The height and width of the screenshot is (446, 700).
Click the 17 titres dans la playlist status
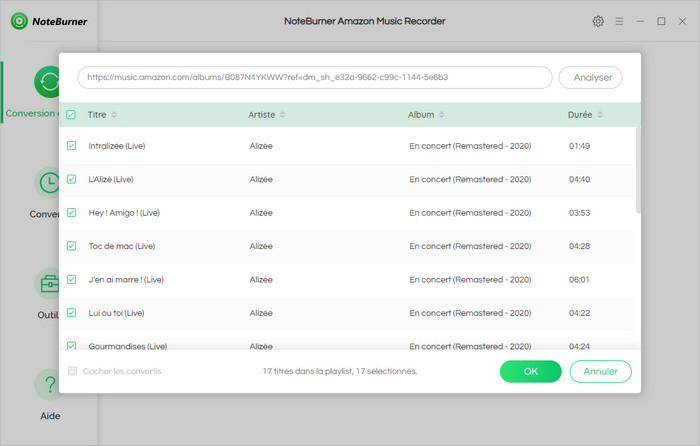point(340,371)
